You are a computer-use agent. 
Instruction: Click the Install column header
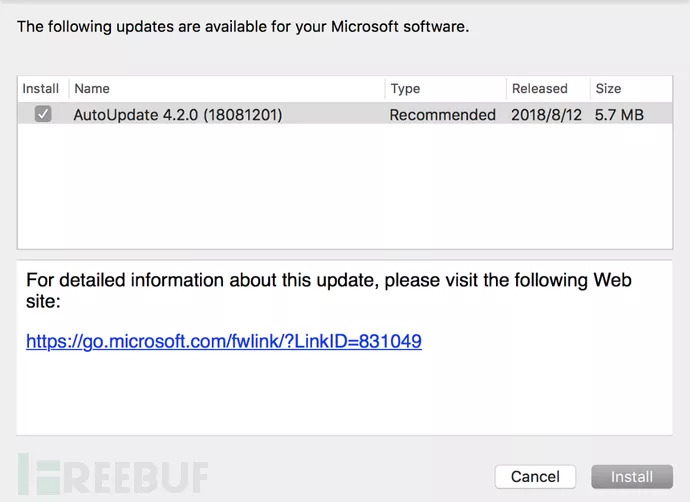(41, 89)
